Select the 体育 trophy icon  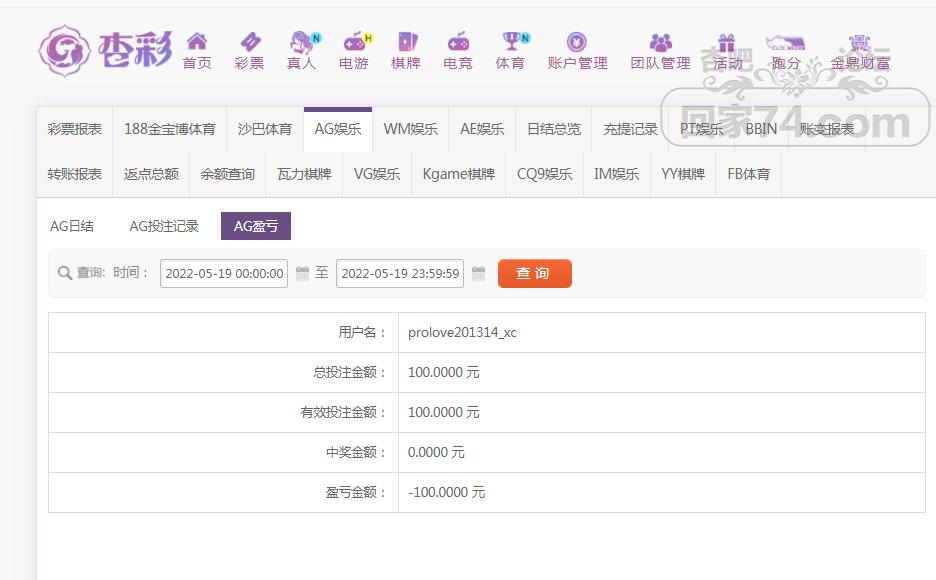click(511, 42)
